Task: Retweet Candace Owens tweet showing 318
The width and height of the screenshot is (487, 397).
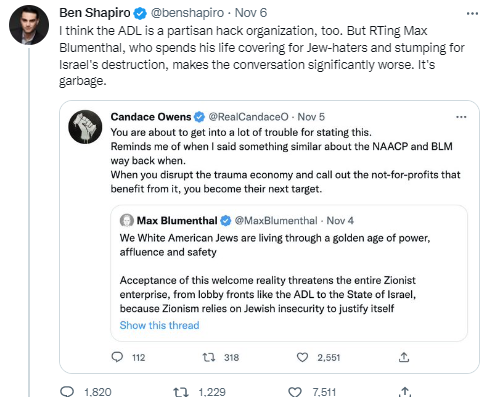Action: 209,357
